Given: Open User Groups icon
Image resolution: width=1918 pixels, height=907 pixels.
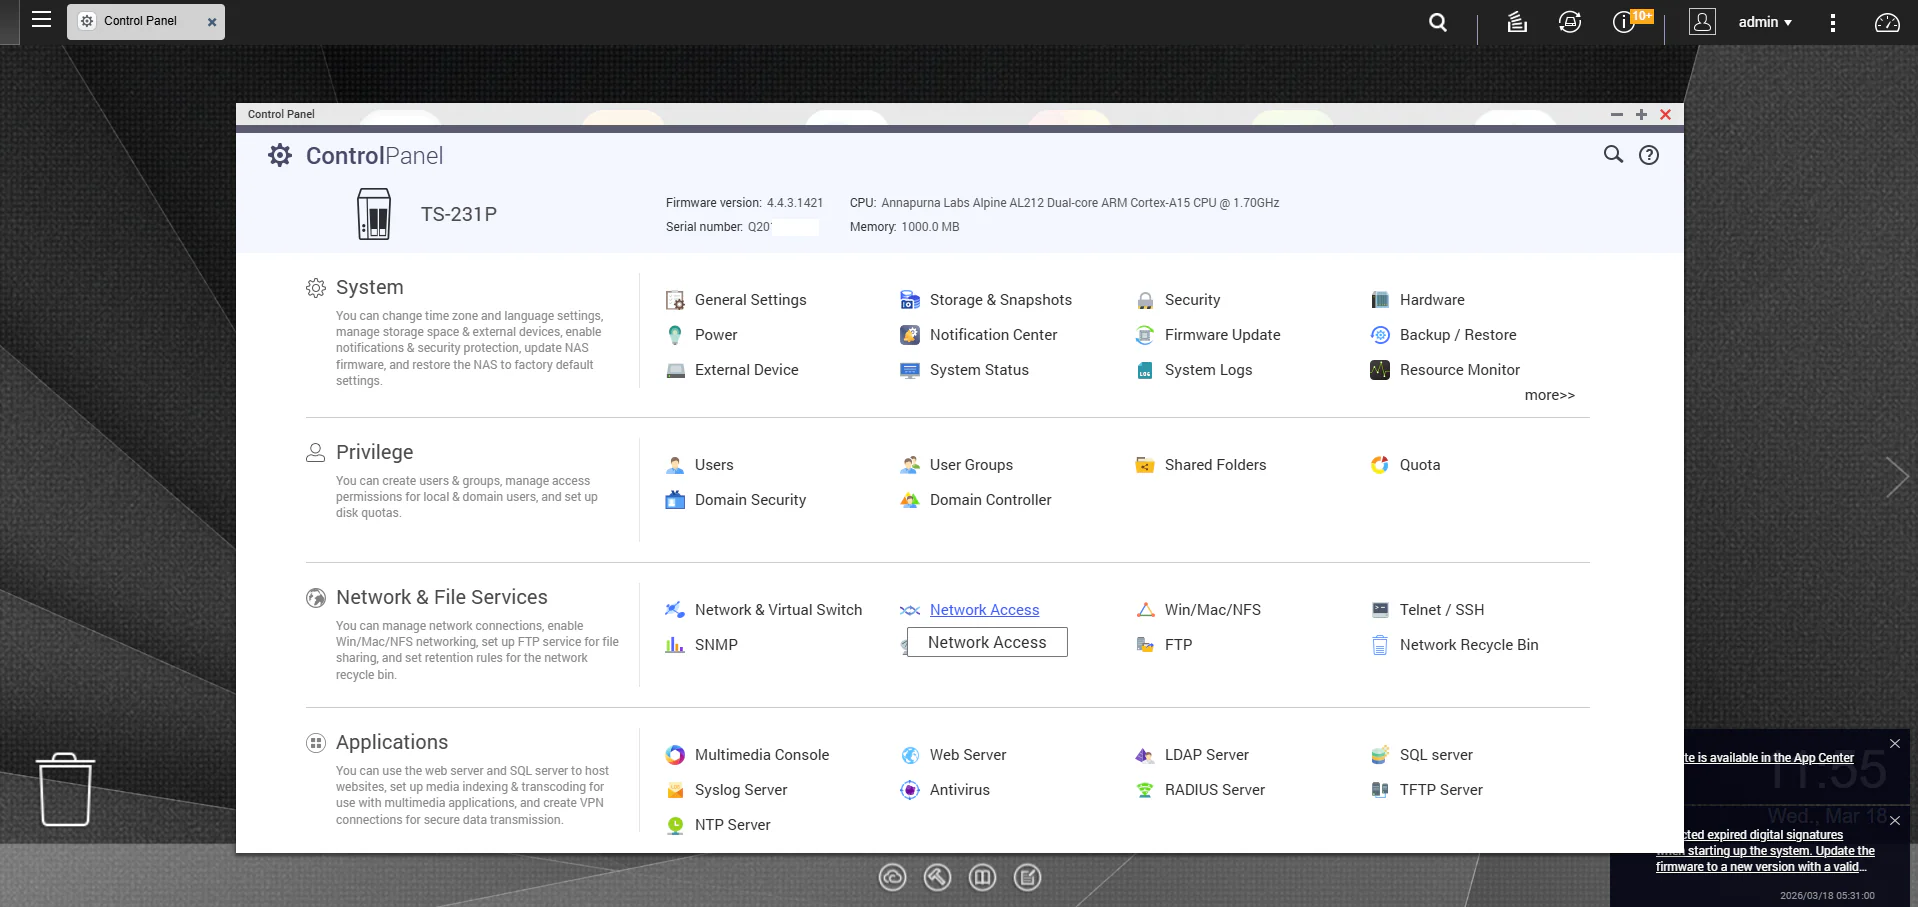Looking at the screenshot, I should point(910,465).
